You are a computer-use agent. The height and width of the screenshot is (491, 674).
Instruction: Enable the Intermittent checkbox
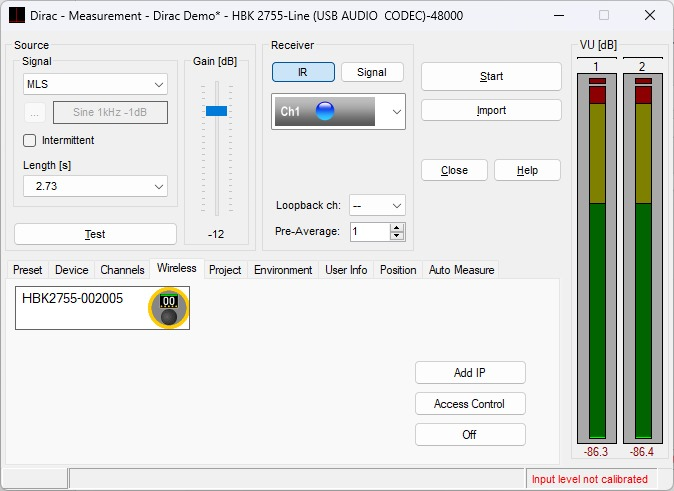click(x=29, y=141)
